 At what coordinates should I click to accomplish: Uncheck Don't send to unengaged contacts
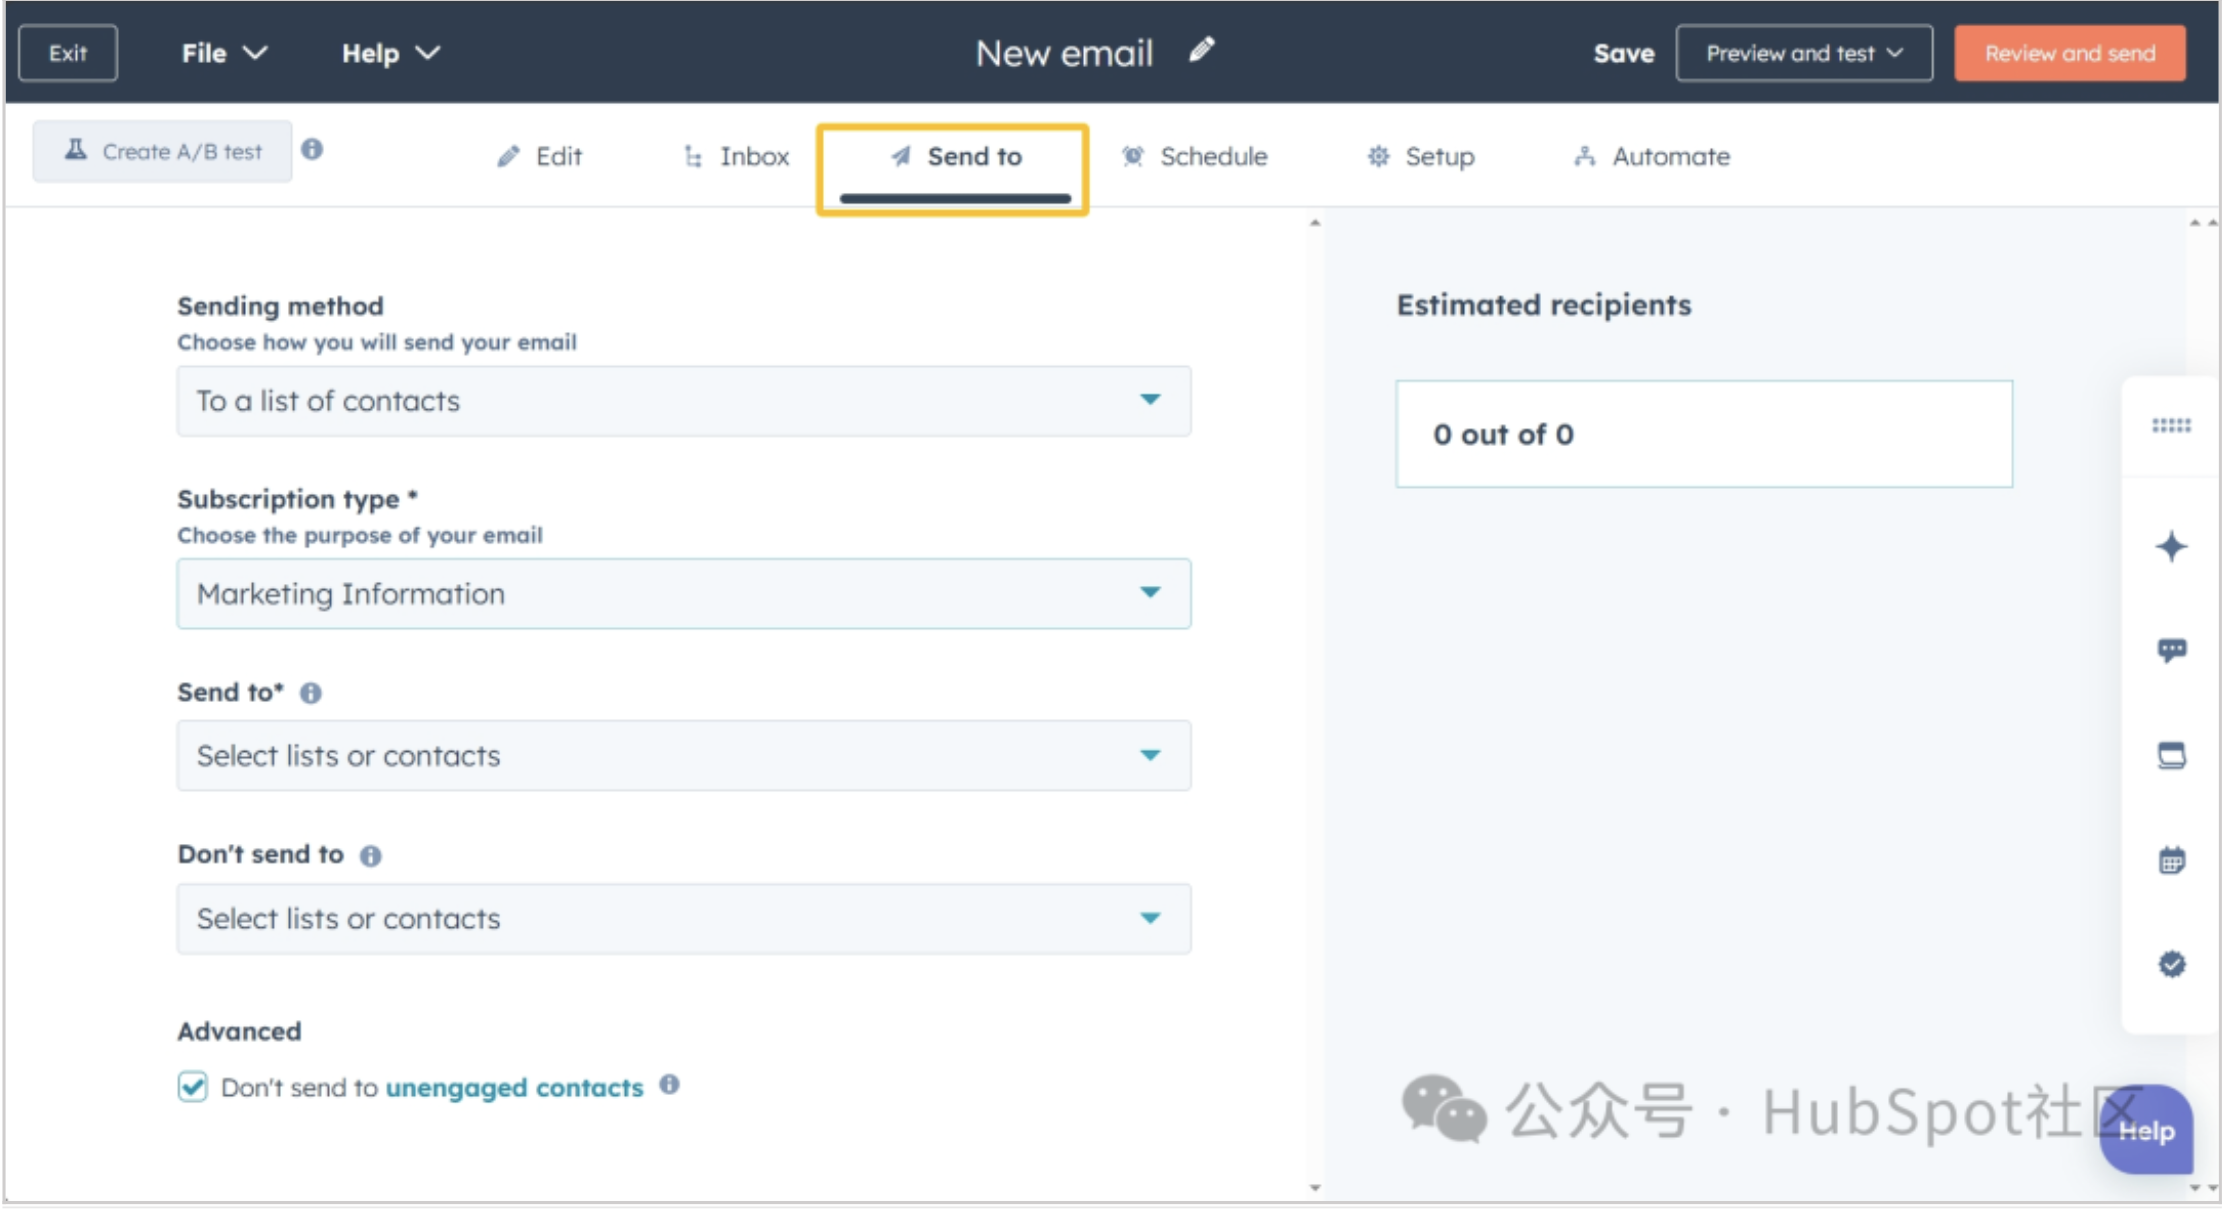193,1086
